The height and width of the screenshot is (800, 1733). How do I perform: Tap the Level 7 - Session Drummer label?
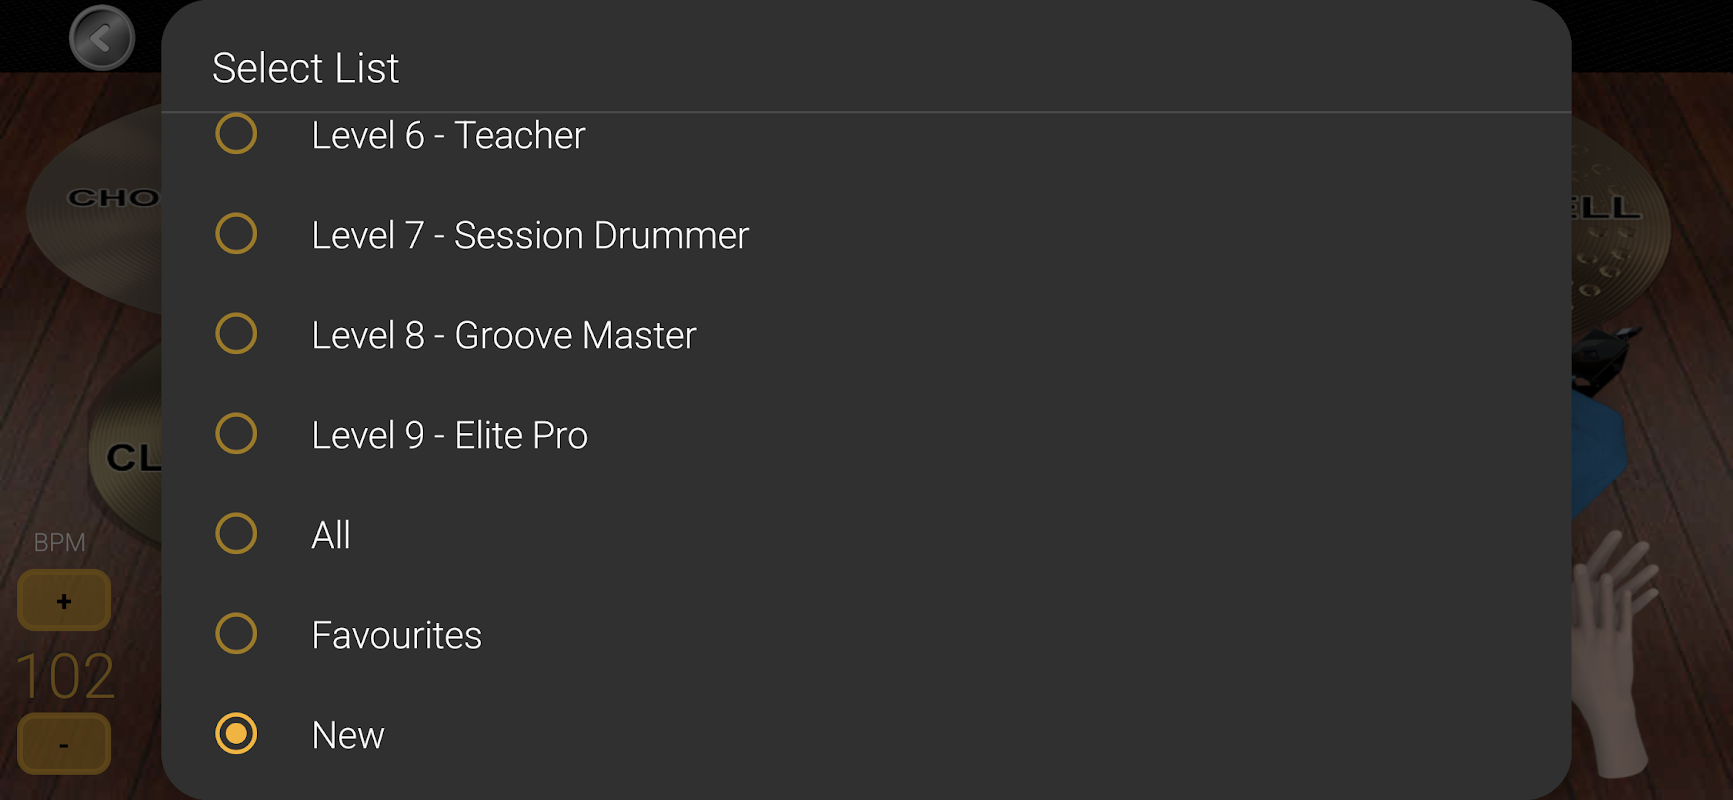530,235
